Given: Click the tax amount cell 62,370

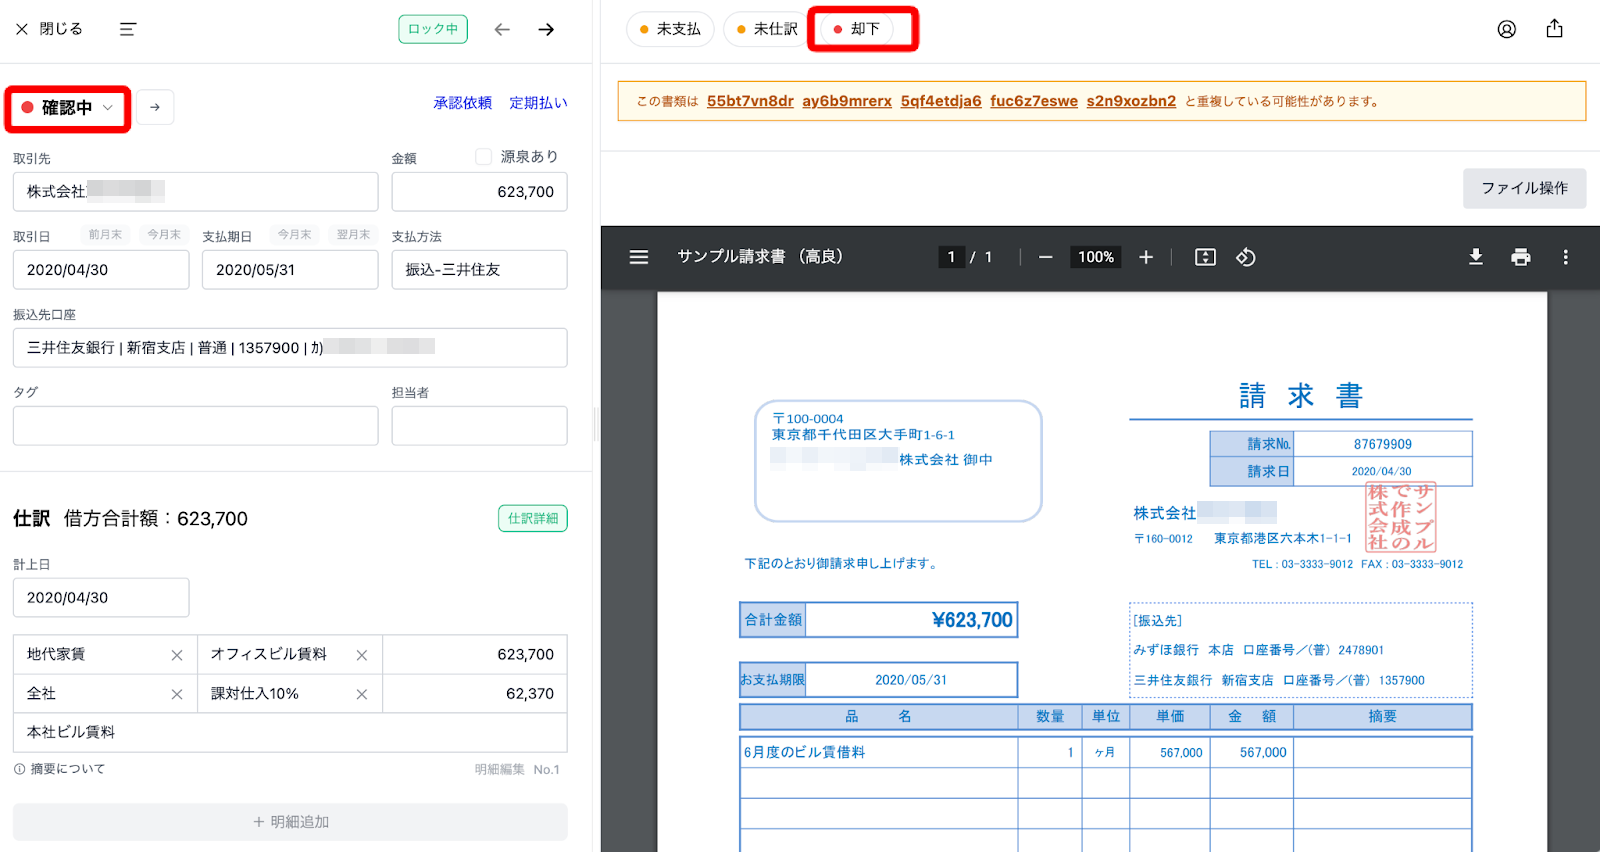Looking at the screenshot, I should [475, 693].
